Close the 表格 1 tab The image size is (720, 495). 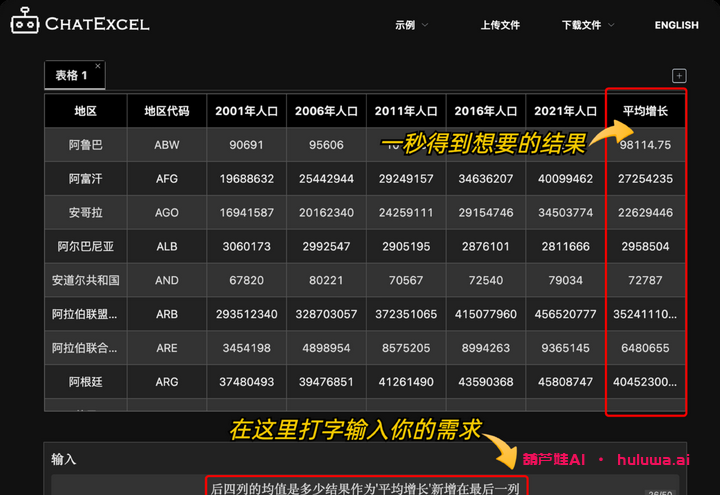click(98, 69)
